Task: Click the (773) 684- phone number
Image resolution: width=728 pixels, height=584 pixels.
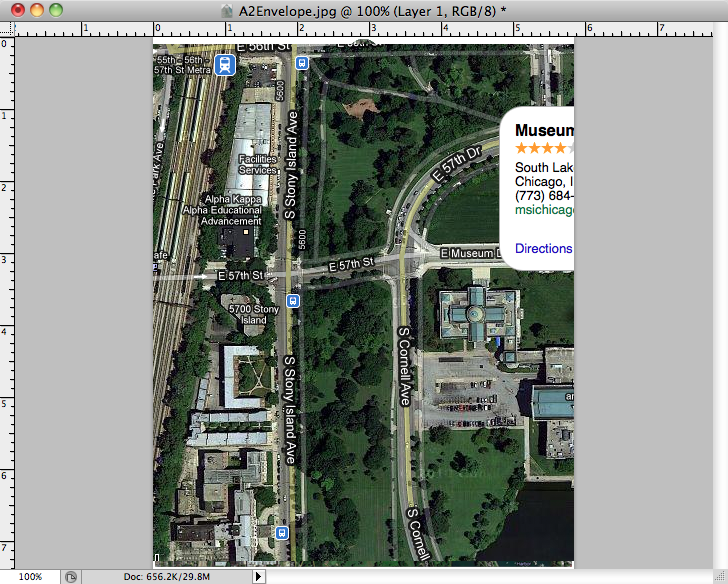Action: 544,196
